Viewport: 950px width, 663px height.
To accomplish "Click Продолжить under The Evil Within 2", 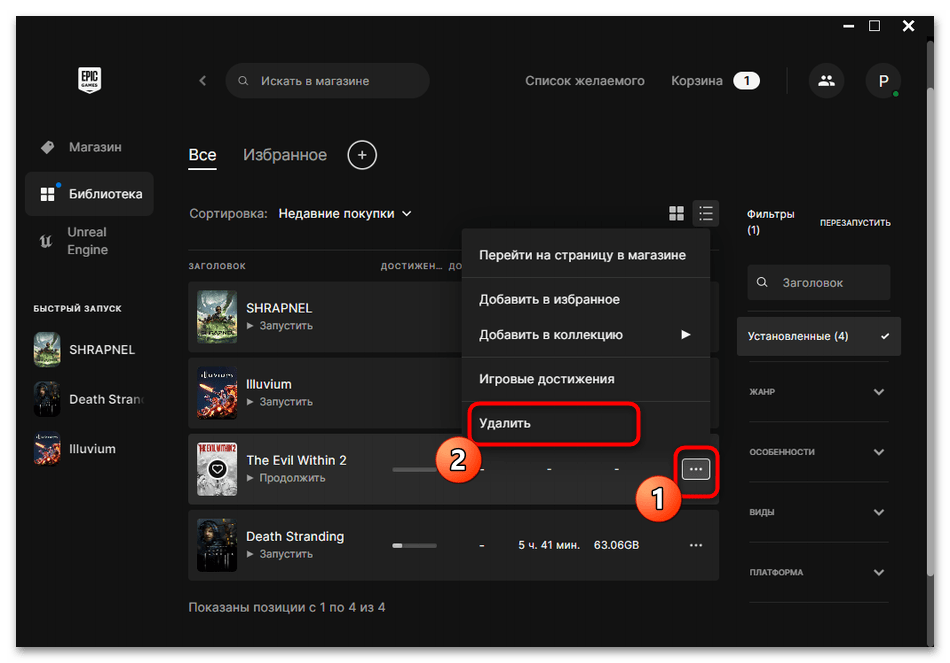I will pyautogui.click(x=286, y=478).
